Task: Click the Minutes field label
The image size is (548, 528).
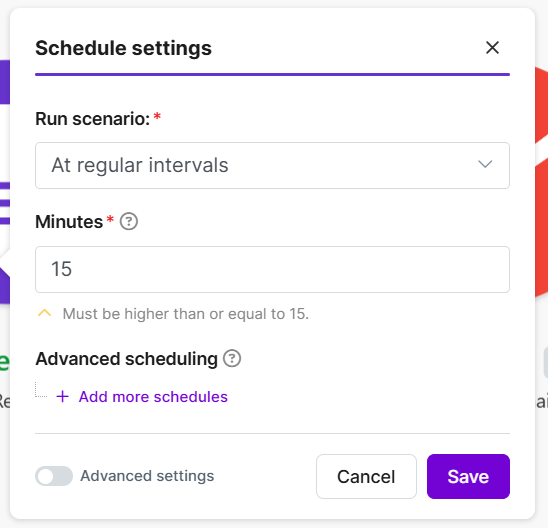Action: click(69, 222)
